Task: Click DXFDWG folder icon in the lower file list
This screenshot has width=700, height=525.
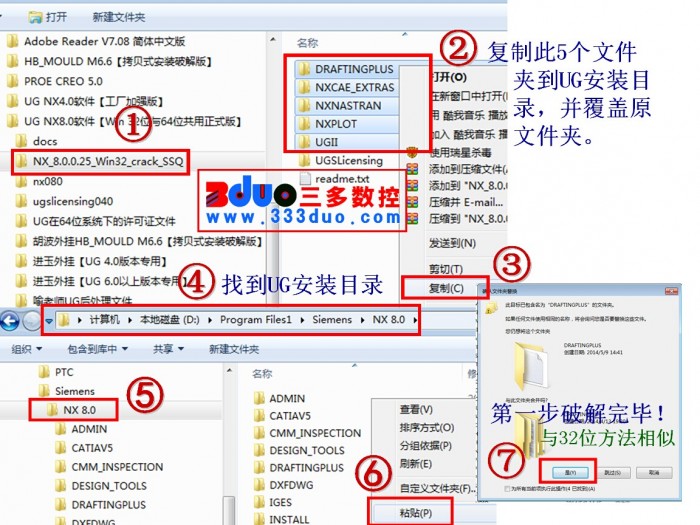Action: (x=259, y=485)
